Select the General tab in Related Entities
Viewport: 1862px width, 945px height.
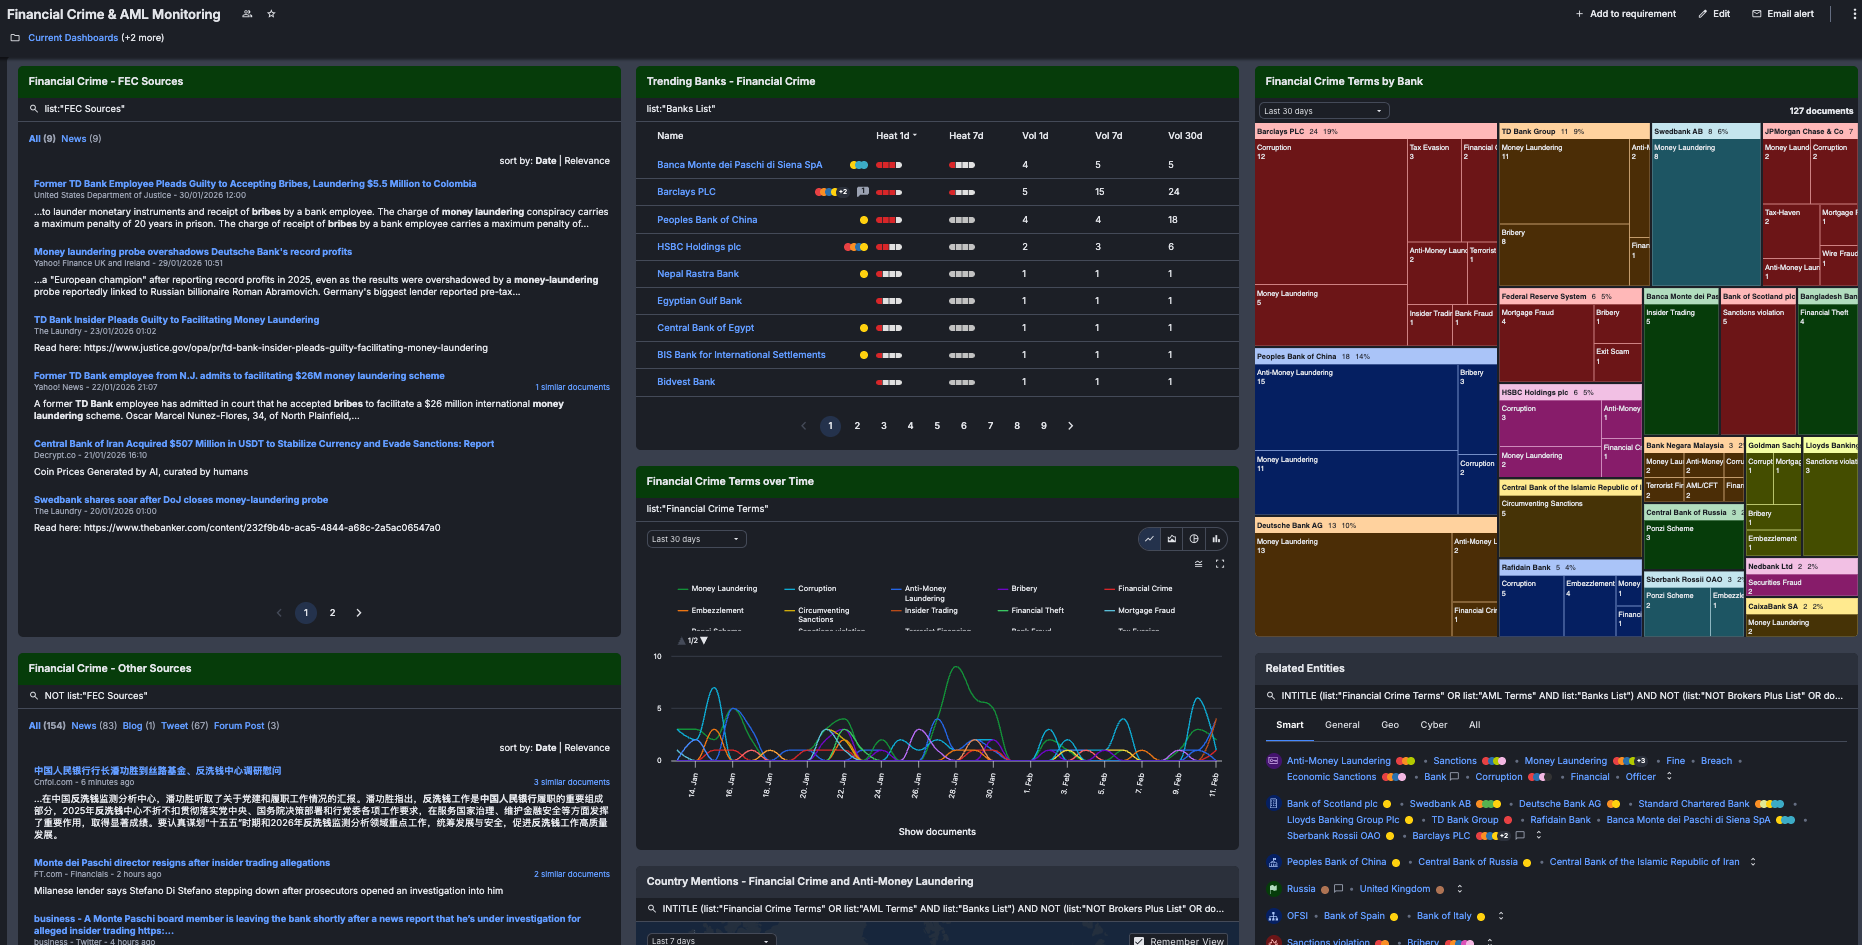[1342, 725]
